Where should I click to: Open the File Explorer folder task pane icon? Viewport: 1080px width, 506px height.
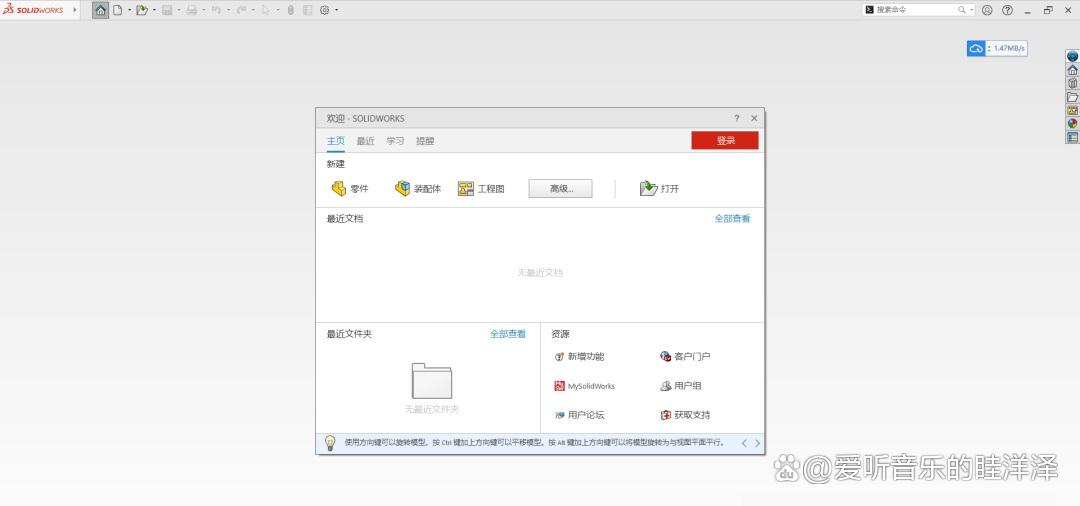[x=1072, y=97]
